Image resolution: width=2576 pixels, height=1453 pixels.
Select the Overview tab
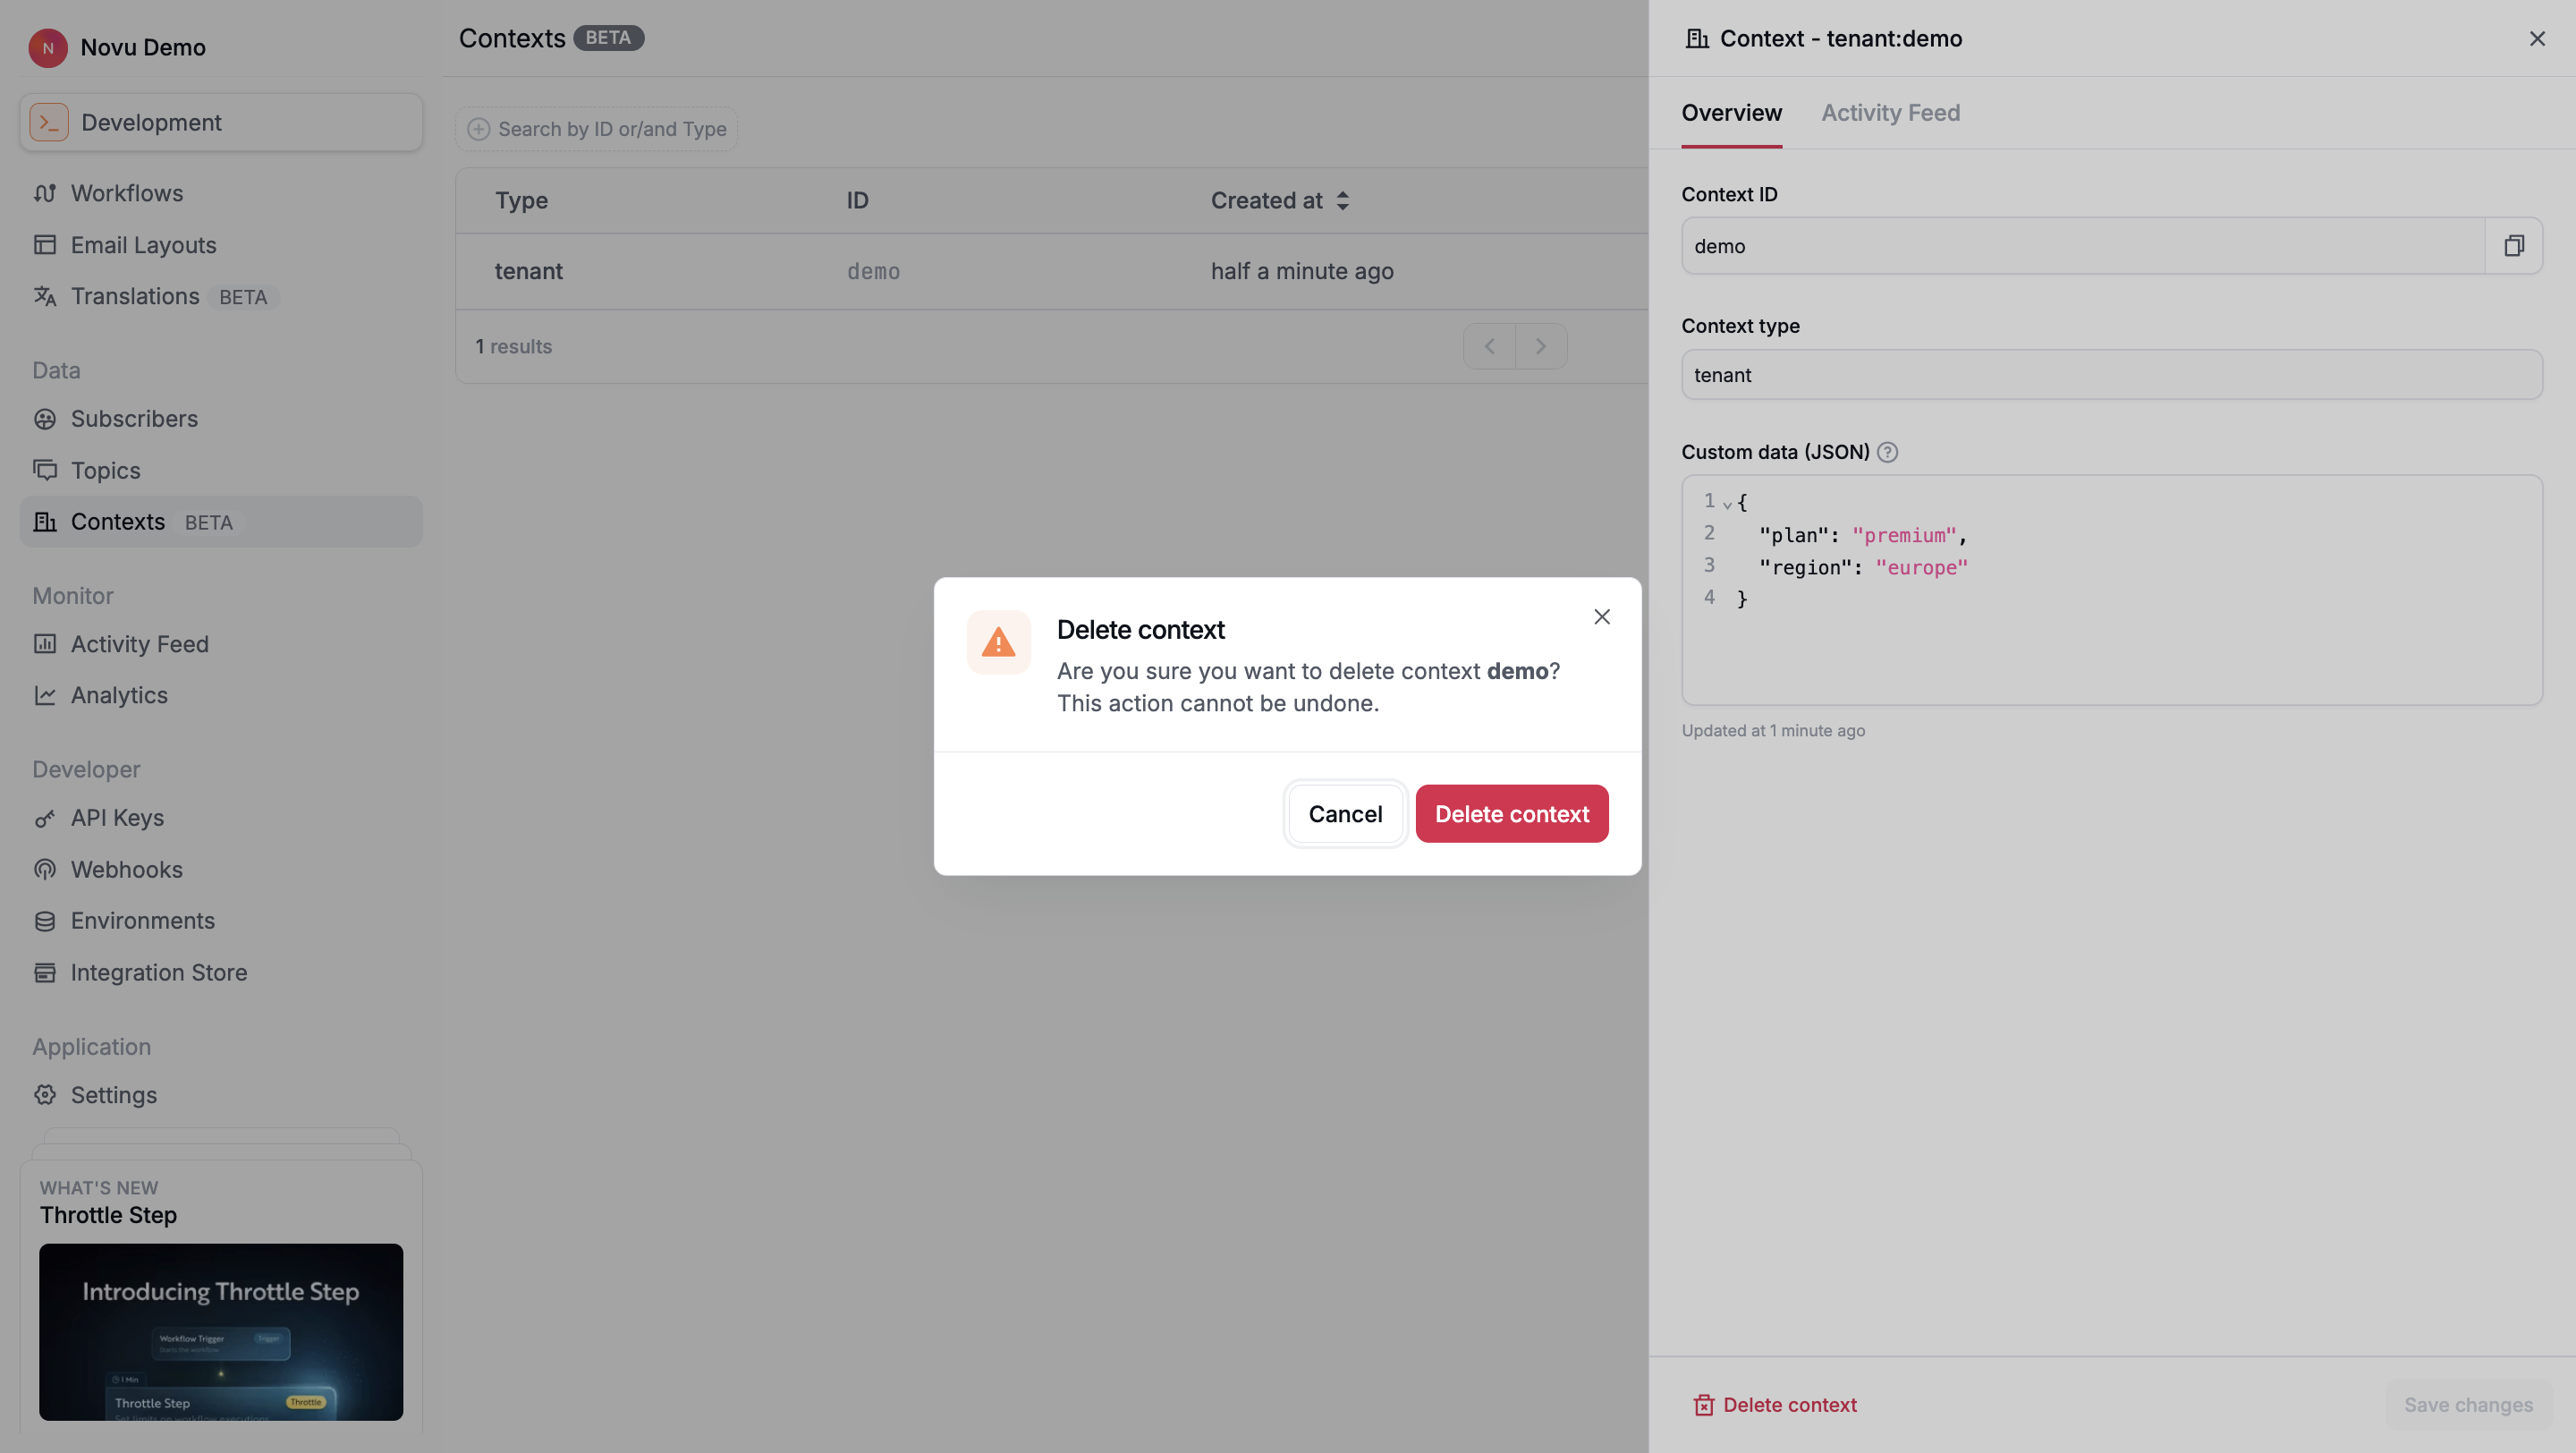1731,113
